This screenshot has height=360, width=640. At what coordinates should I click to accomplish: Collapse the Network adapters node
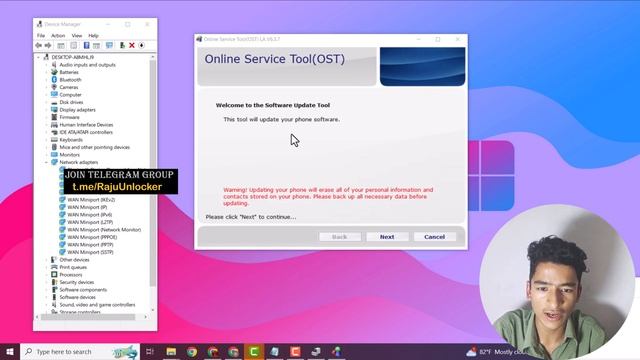[47, 162]
